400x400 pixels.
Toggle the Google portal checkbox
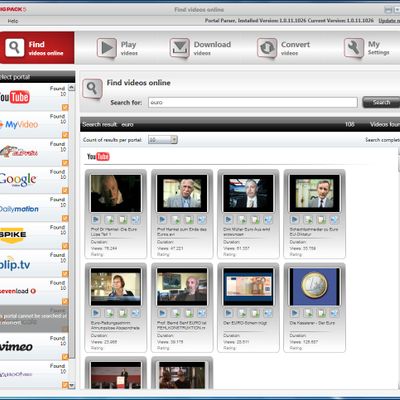[x=65, y=190]
